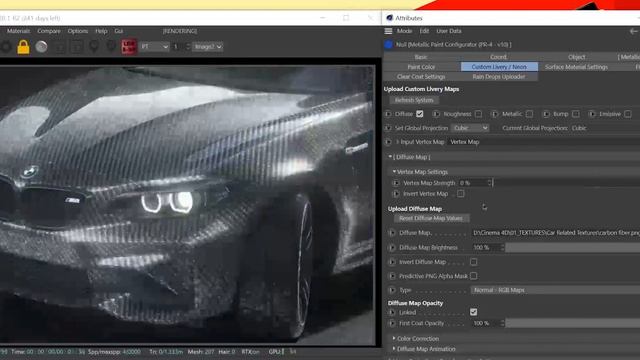Viewport: 640px width, 360px height.
Task: Click keyframe circle next to Metallic
Action: click(495, 114)
